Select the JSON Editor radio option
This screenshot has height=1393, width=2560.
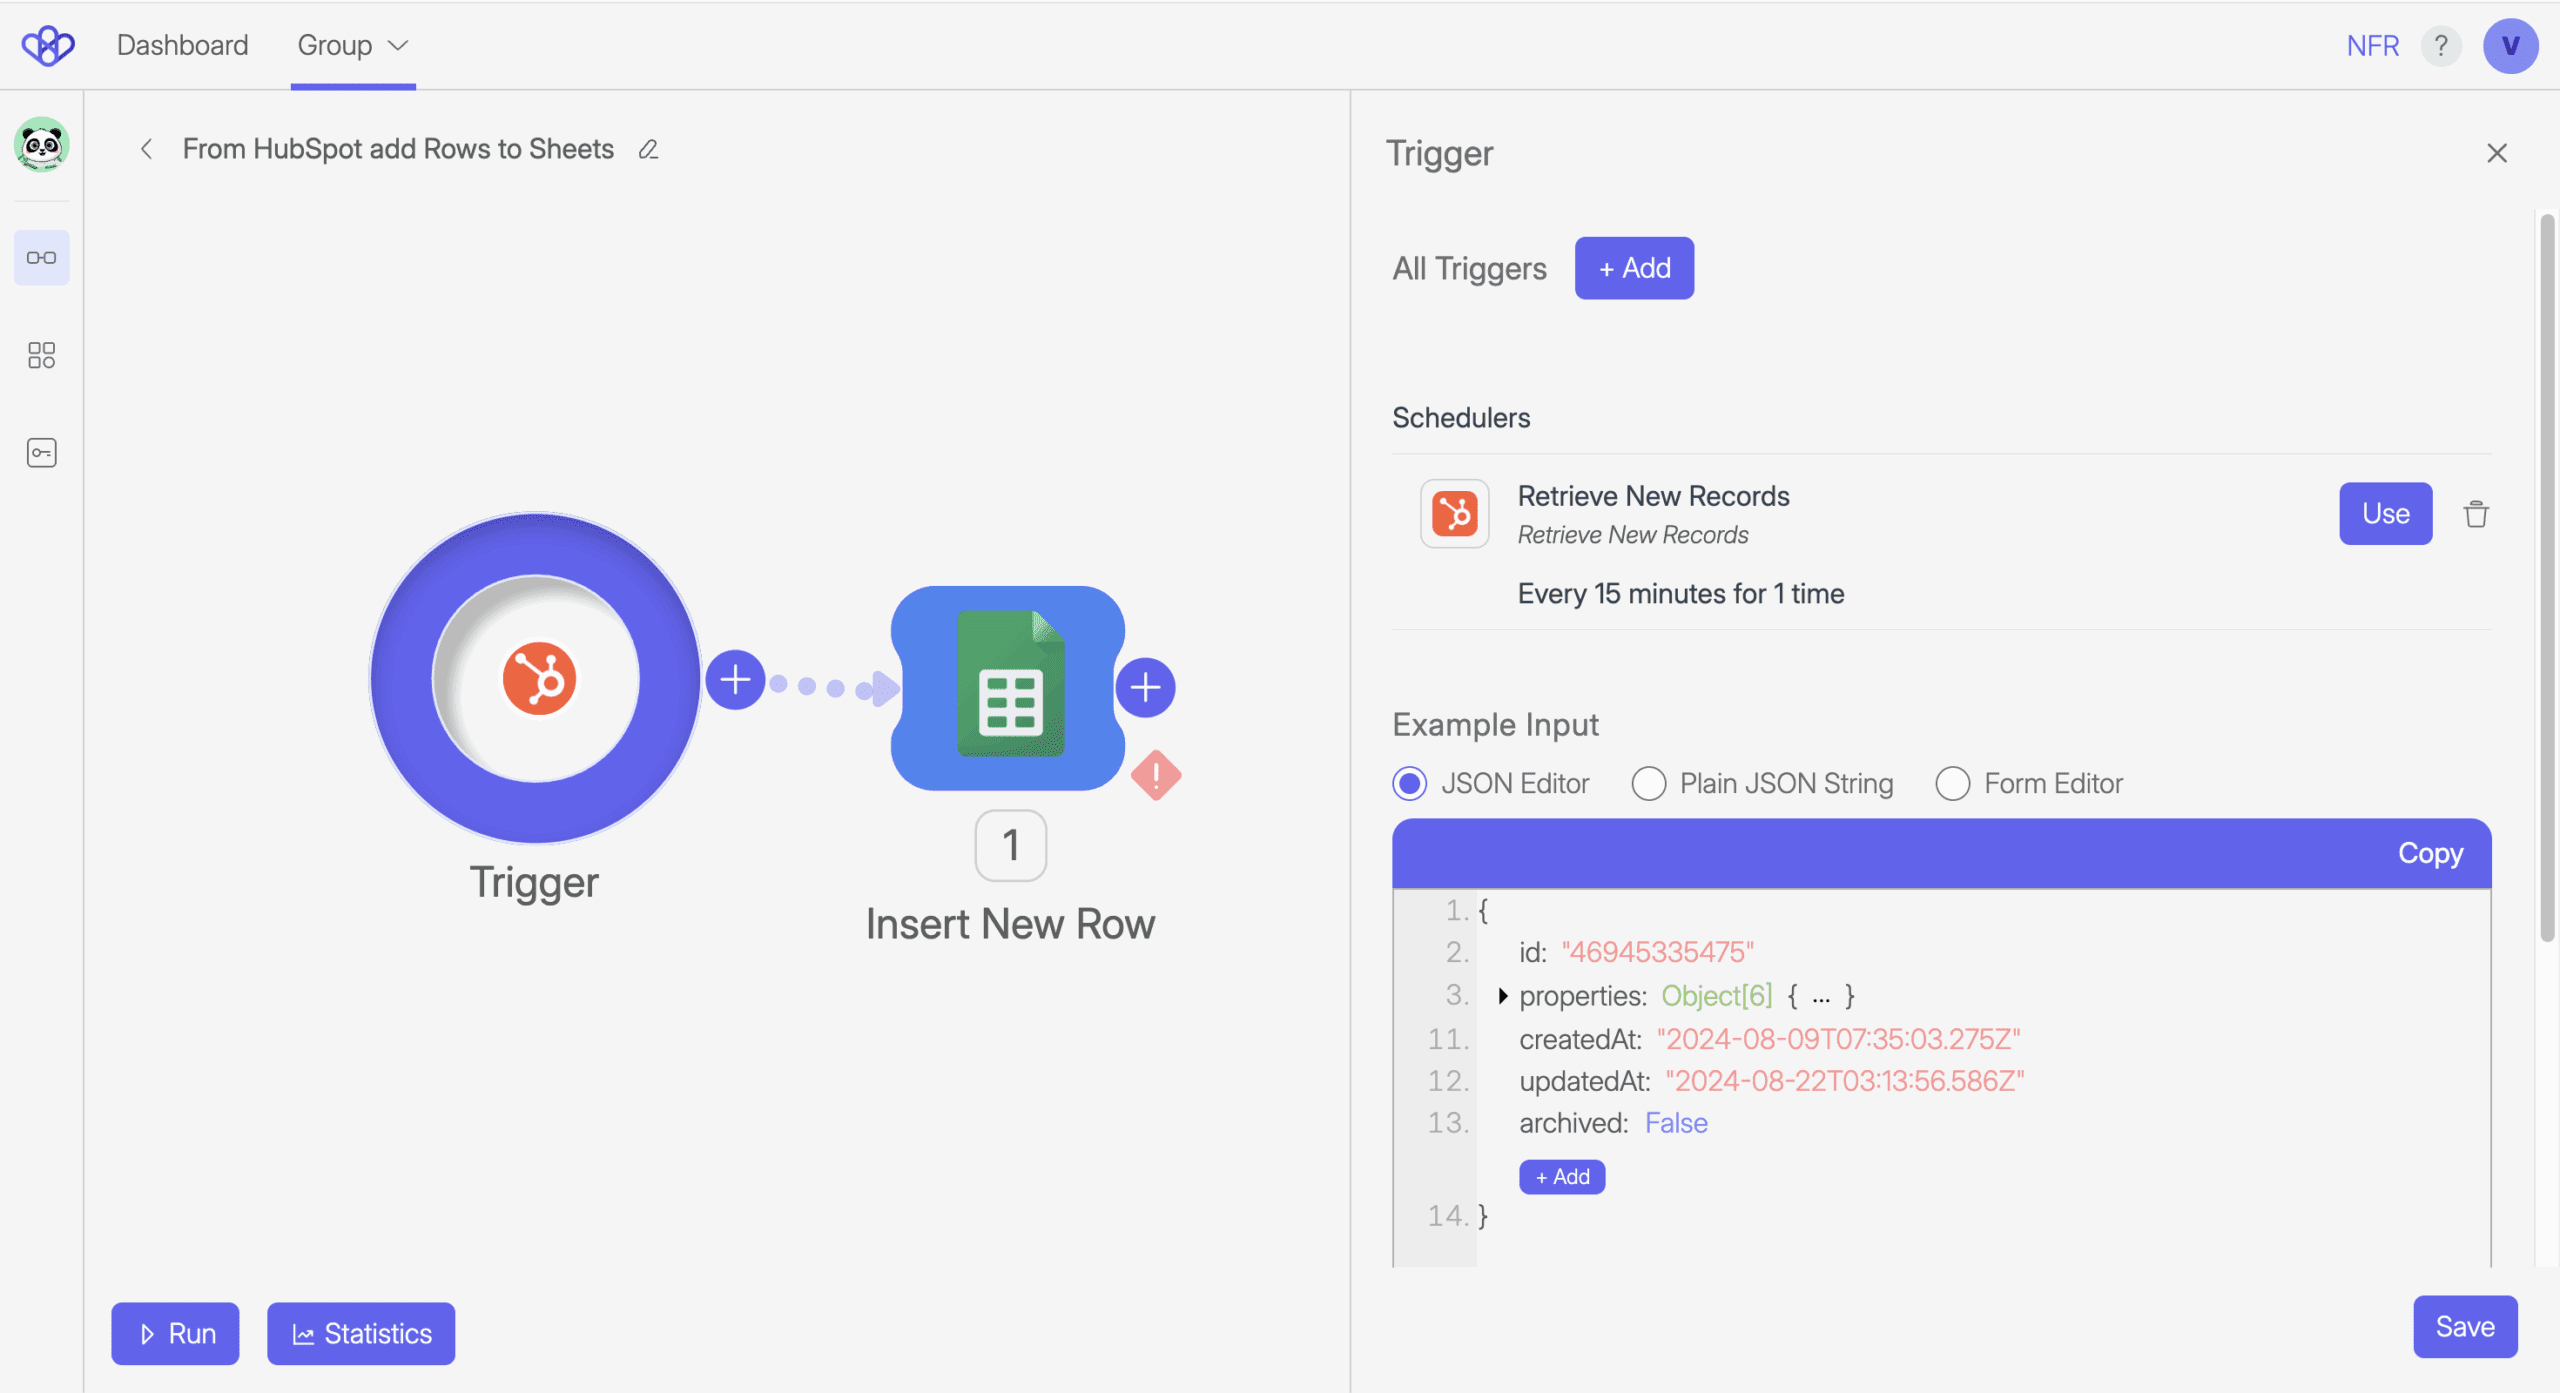coord(1410,783)
